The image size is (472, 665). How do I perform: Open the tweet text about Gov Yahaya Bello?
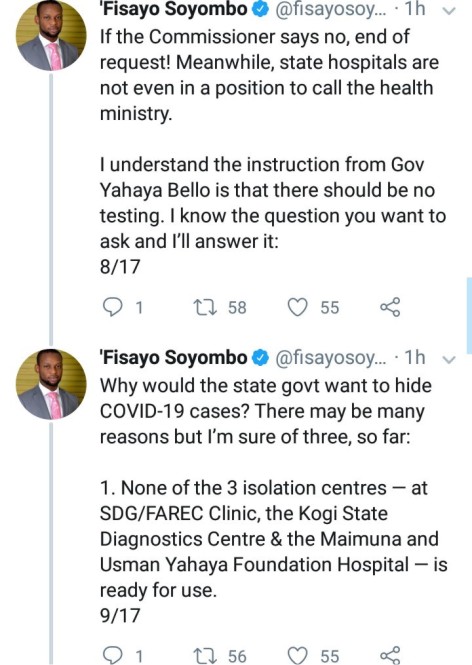click(273, 203)
